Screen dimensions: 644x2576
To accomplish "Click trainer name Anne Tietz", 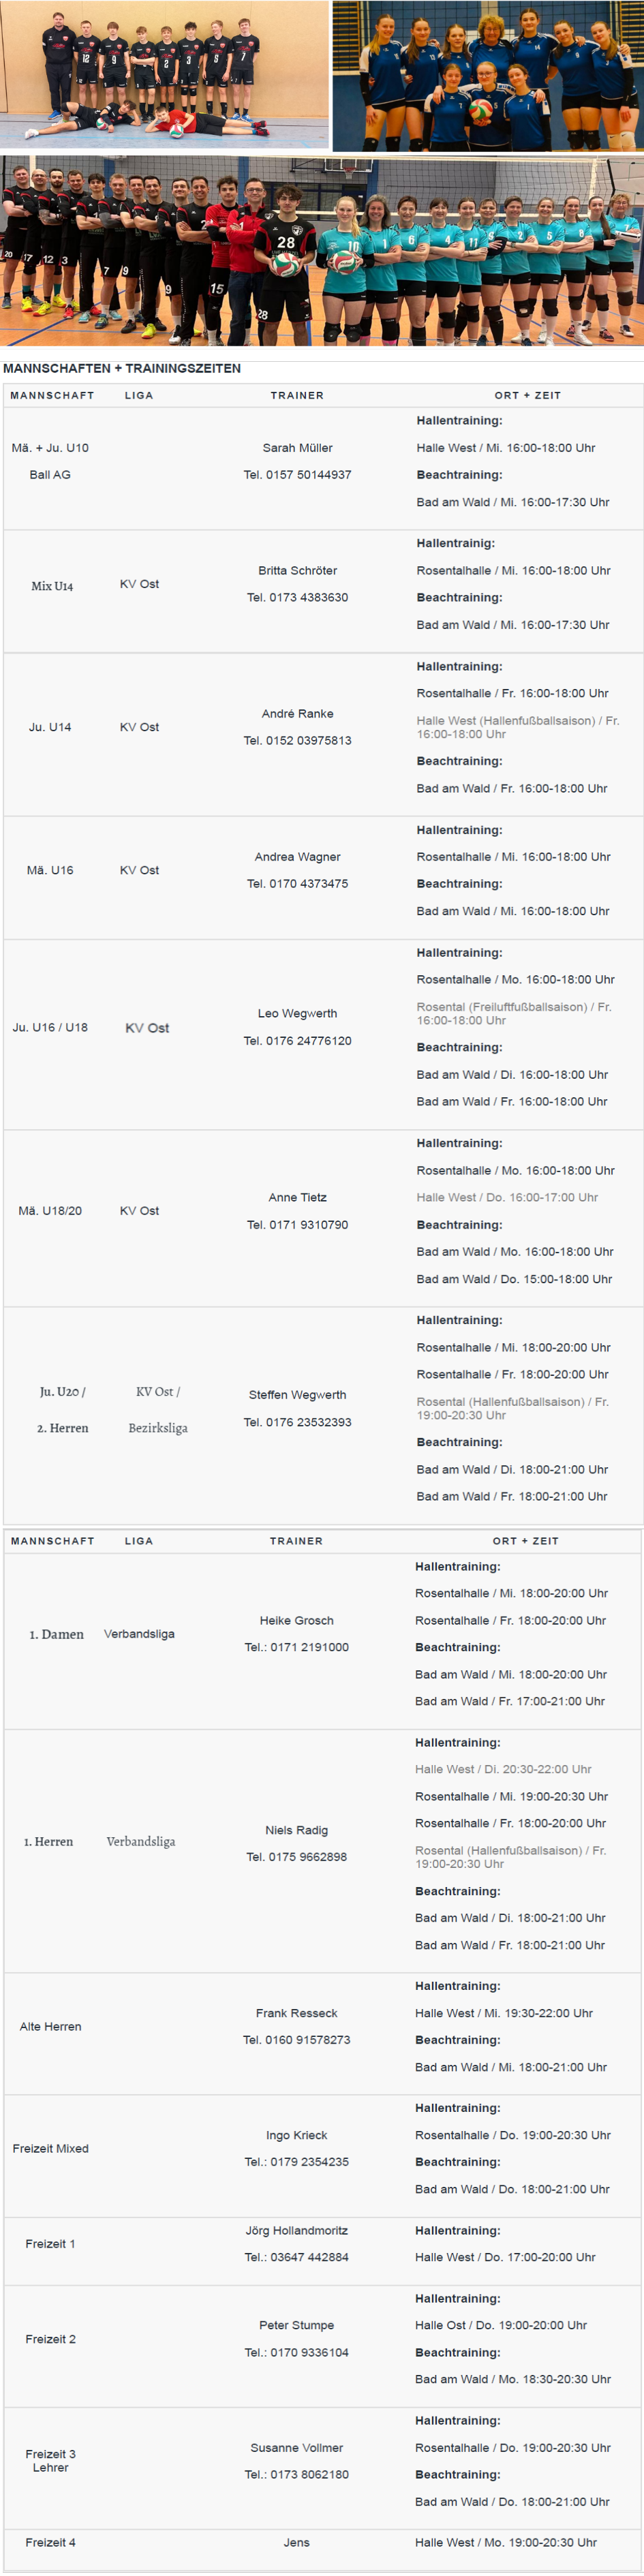I will point(298,1197).
